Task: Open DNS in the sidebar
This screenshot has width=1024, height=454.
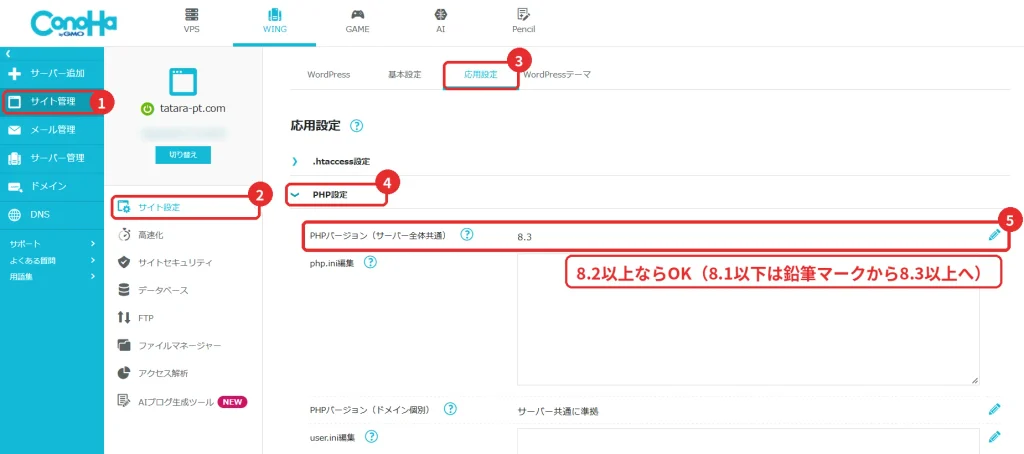Action: click(52, 214)
